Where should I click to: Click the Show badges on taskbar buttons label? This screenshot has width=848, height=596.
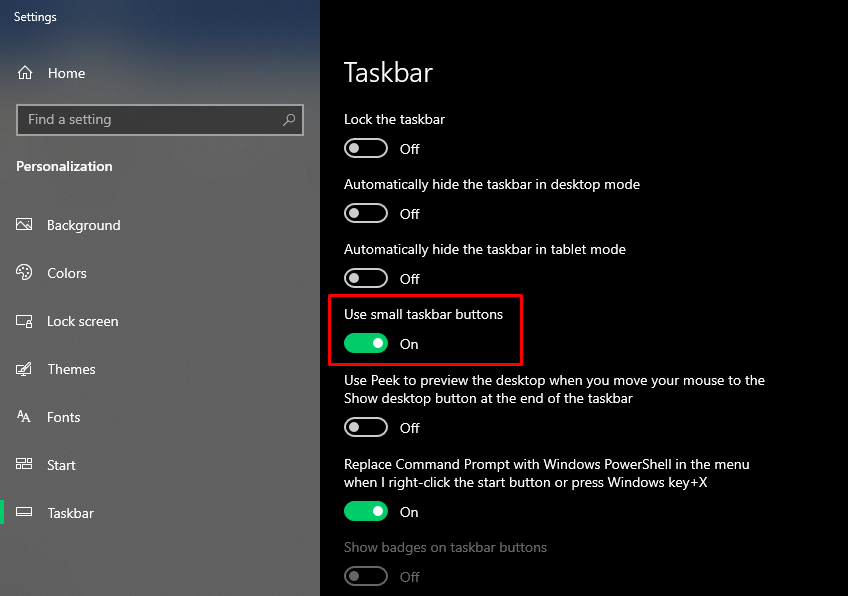point(445,547)
